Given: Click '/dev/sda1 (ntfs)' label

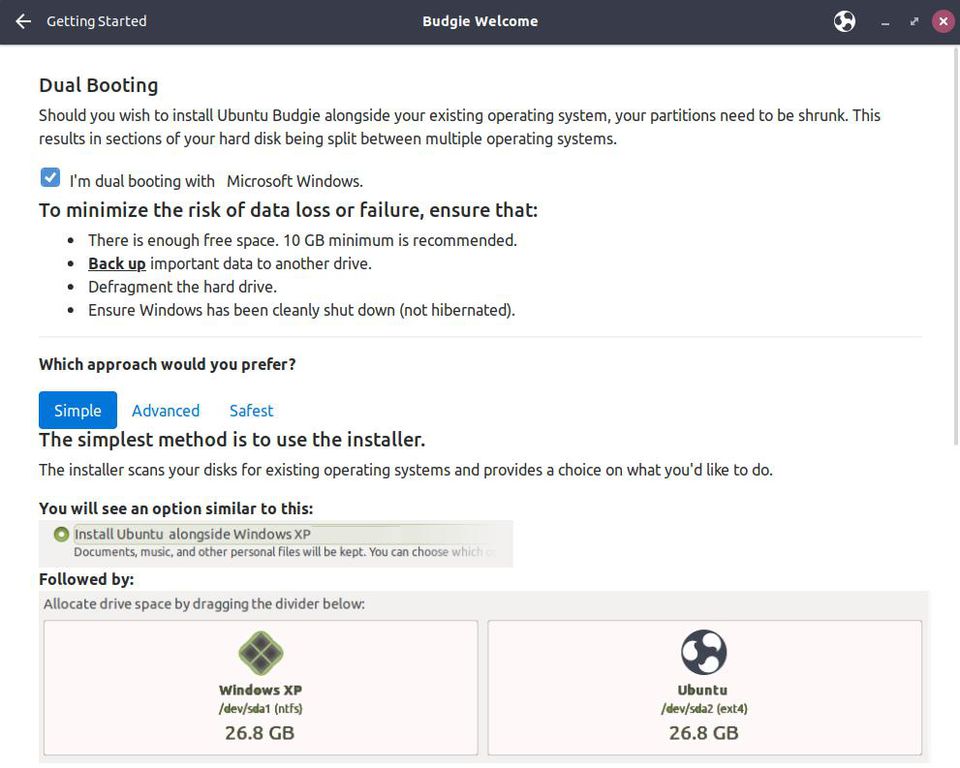Looking at the screenshot, I should coord(261,709).
